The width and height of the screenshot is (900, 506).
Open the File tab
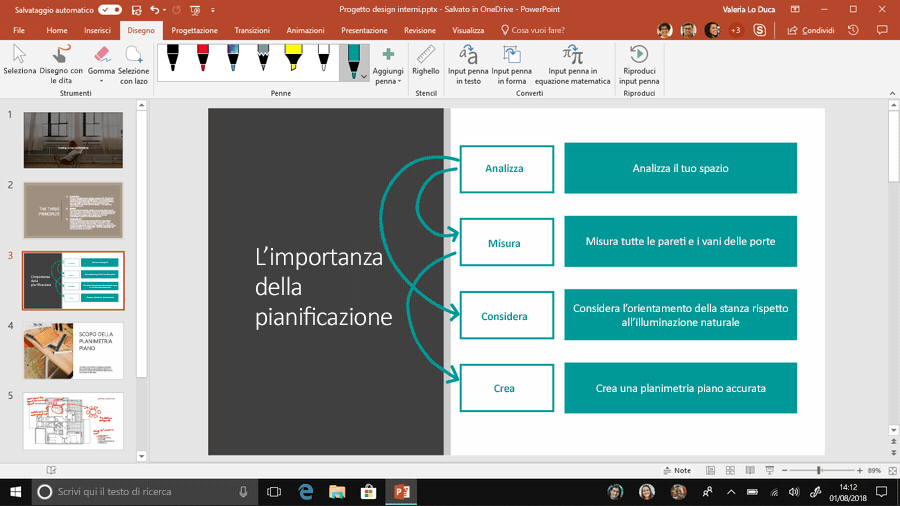[19, 30]
